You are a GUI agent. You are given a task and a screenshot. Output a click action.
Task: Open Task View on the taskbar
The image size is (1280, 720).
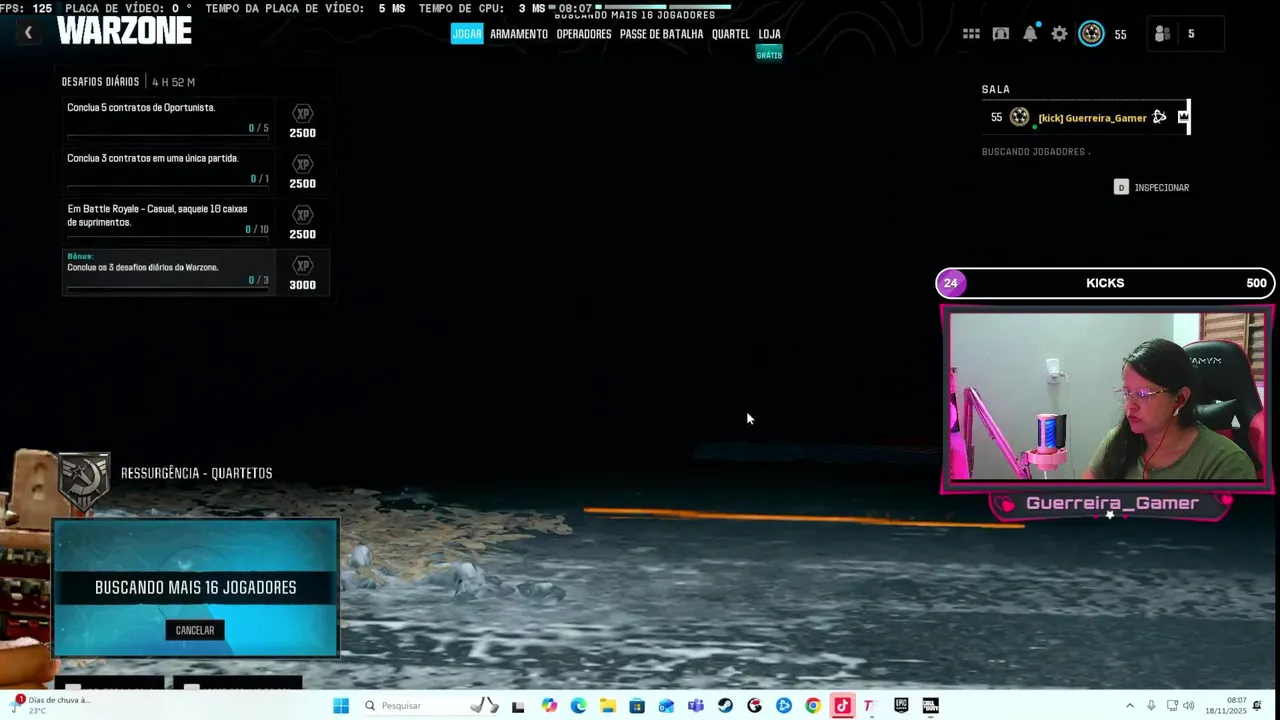click(518, 706)
